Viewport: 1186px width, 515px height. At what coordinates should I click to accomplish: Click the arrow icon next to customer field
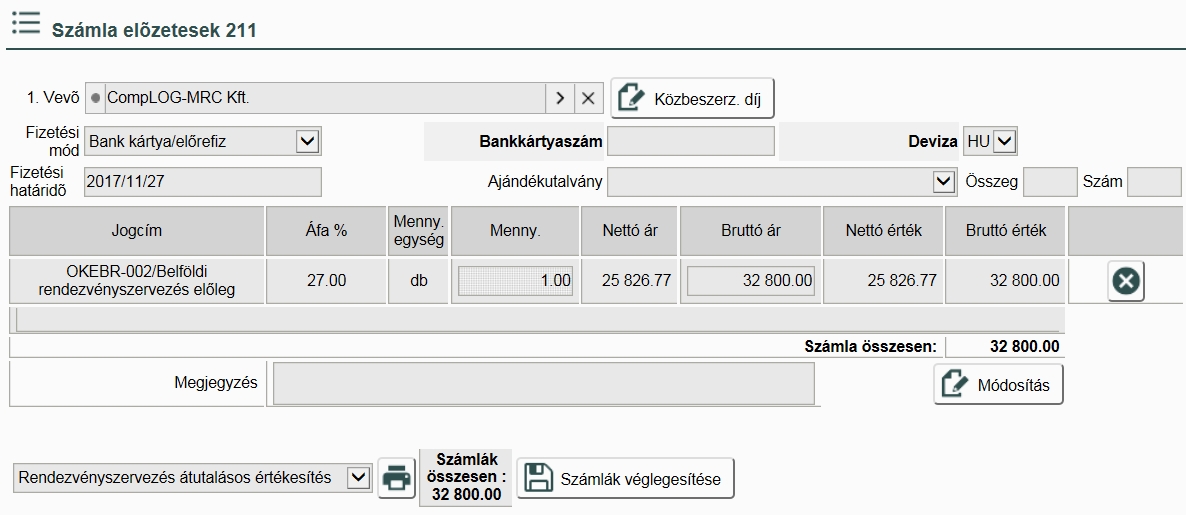560,98
